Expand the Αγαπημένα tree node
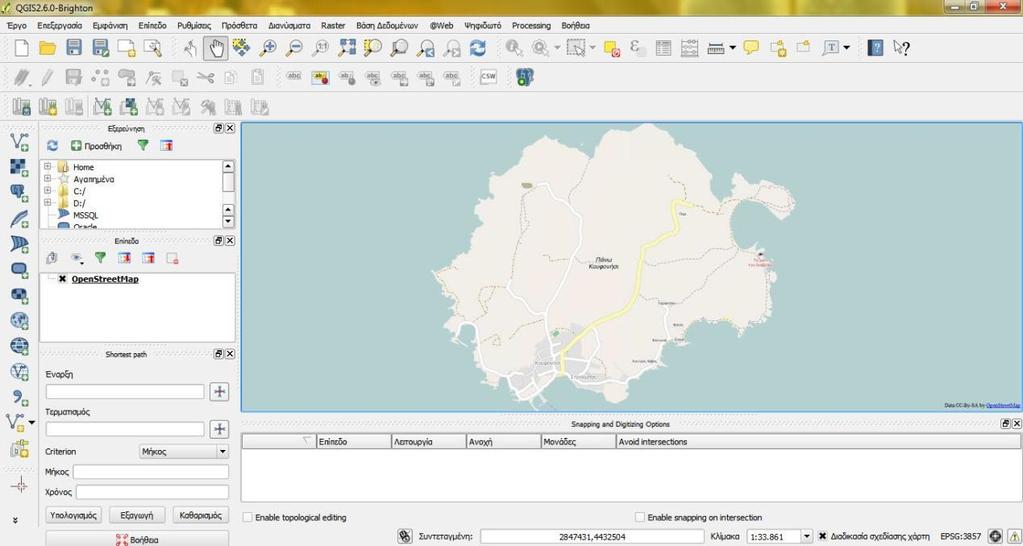 pos(48,179)
